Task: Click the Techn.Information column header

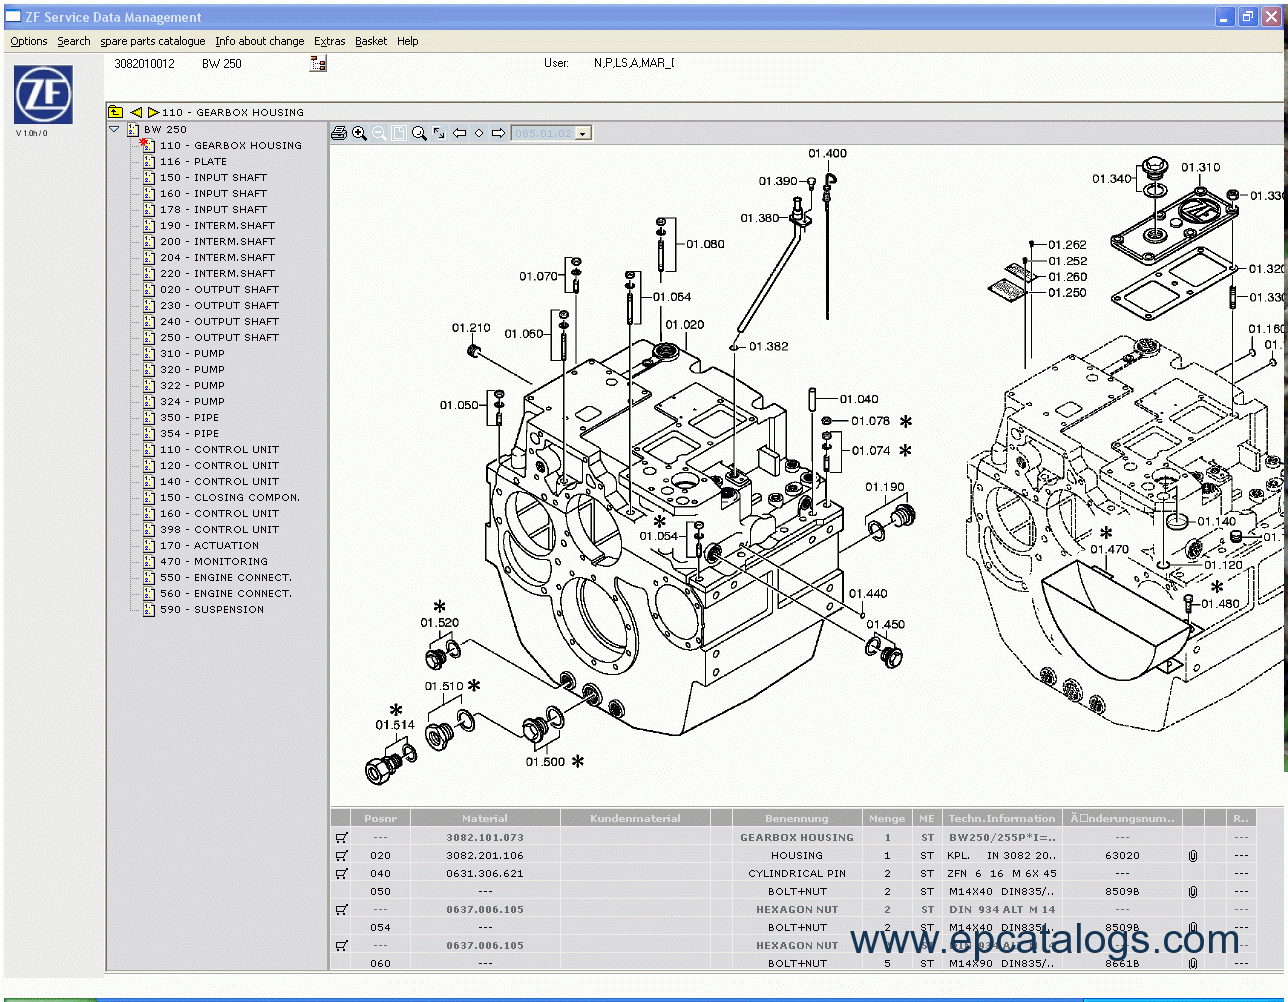Action: coord(1002,818)
